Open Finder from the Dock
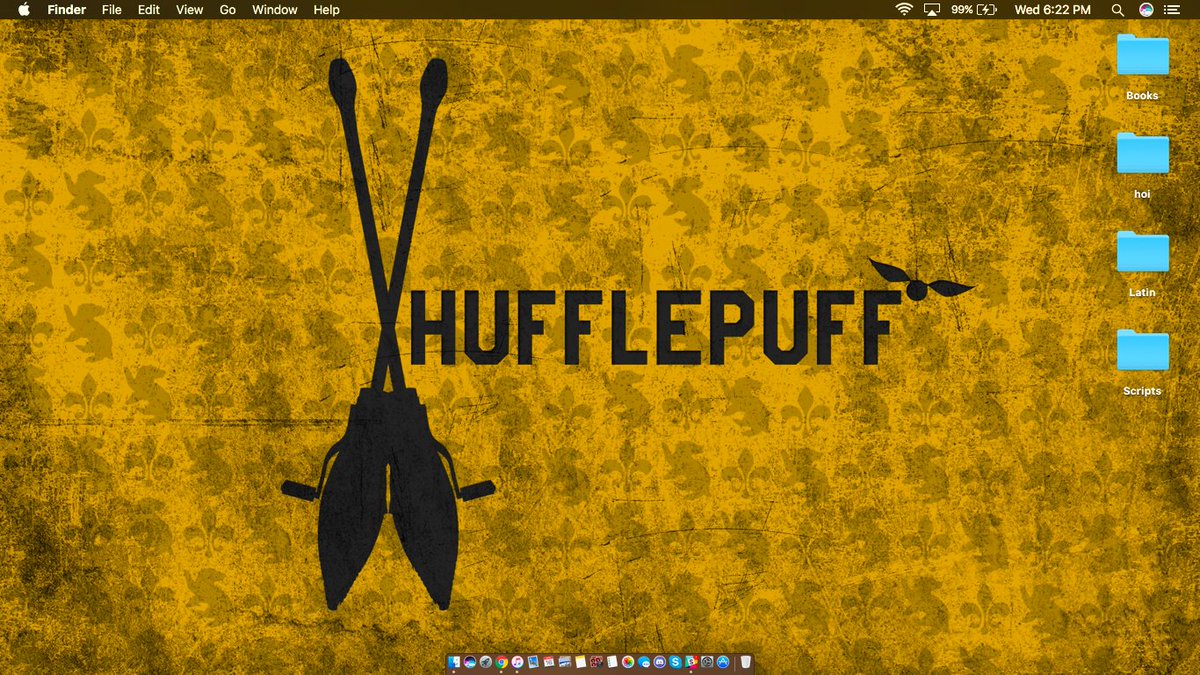Screen dimensions: 1200x675 click(x=454, y=662)
